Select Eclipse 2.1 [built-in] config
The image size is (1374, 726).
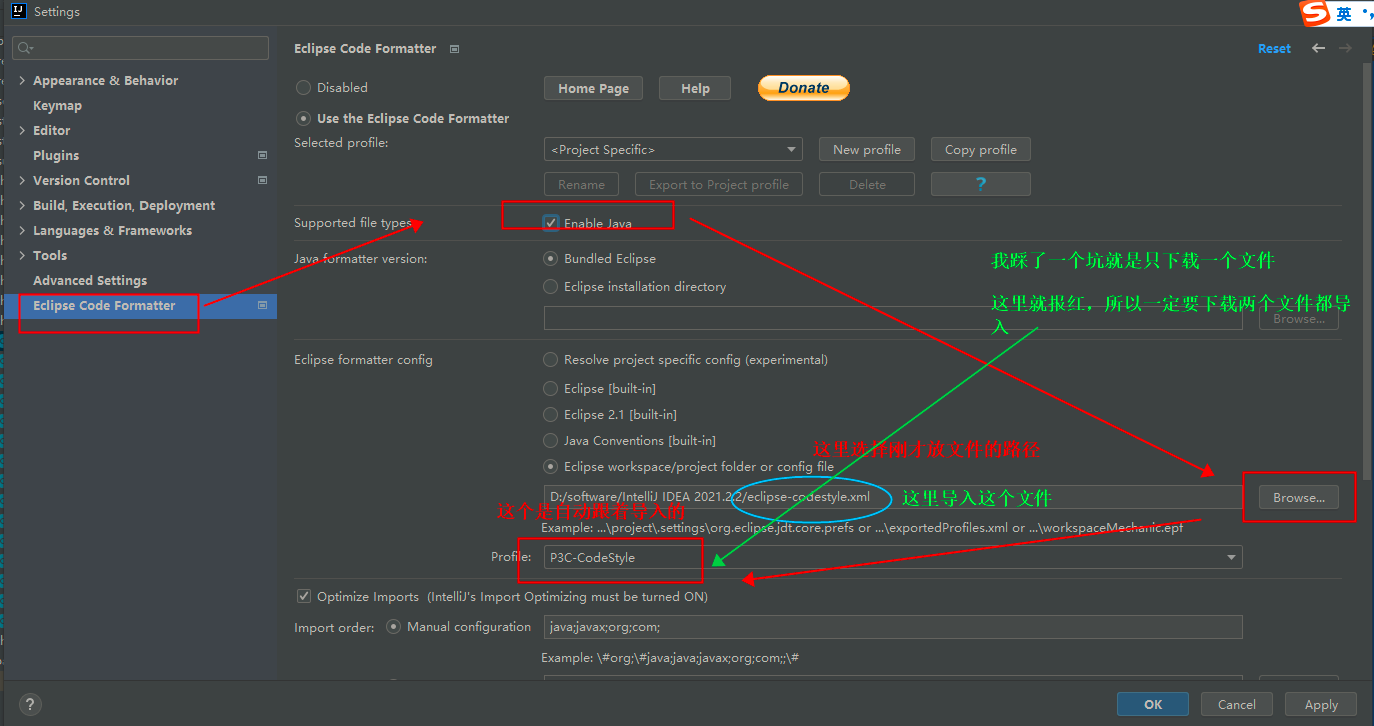coord(550,414)
